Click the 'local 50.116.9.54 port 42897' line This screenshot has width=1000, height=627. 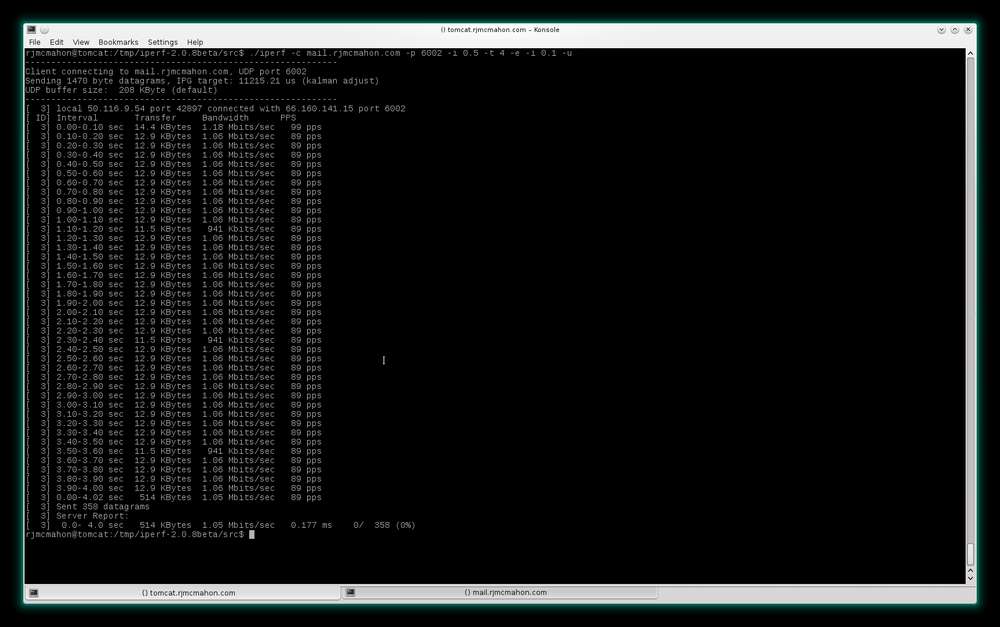(x=216, y=108)
